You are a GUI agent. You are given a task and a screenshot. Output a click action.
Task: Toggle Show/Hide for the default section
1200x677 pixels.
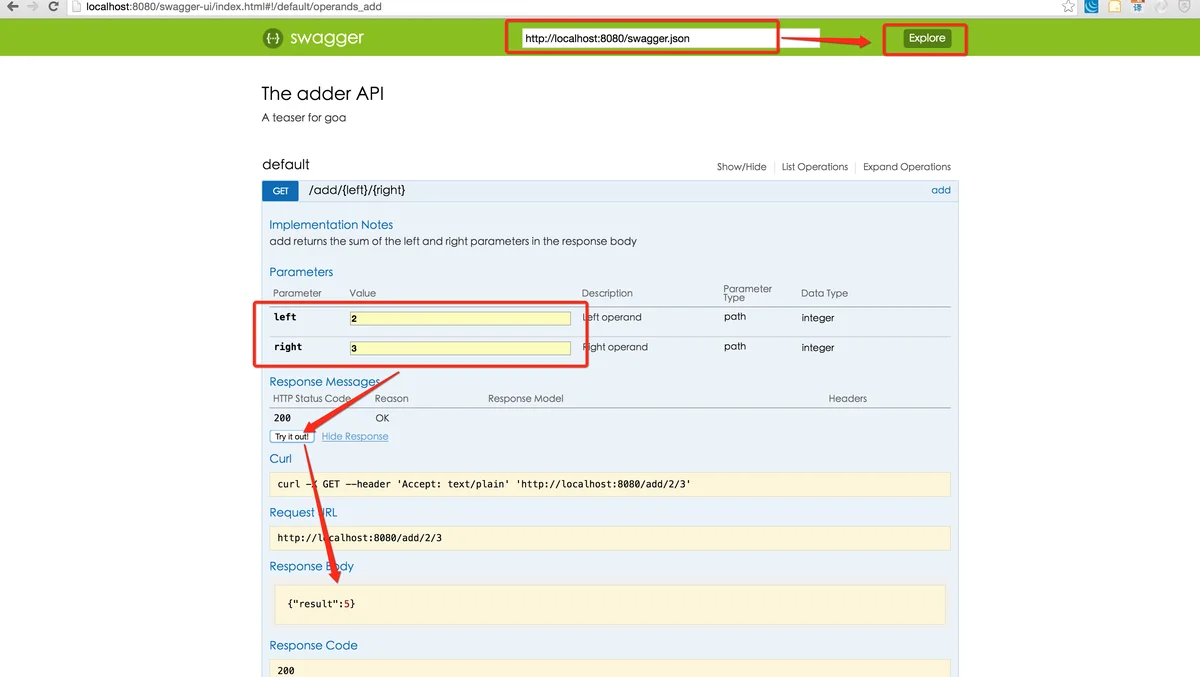[x=741, y=167]
